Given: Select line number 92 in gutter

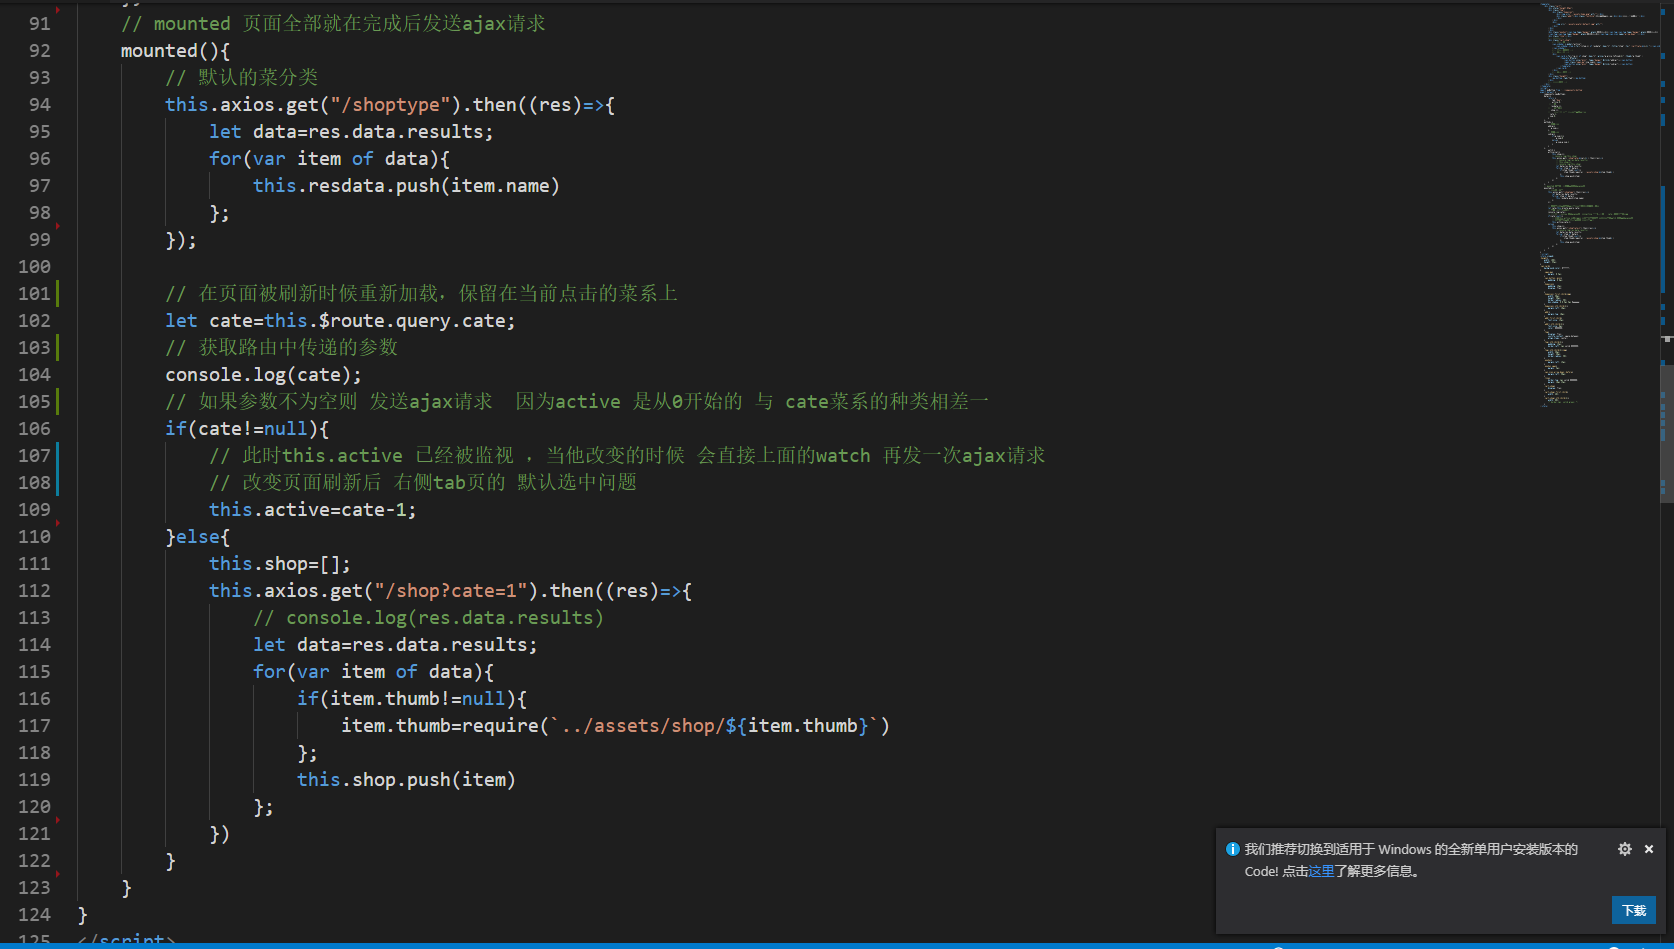Looking at the screenshot, I should point(39,50).
